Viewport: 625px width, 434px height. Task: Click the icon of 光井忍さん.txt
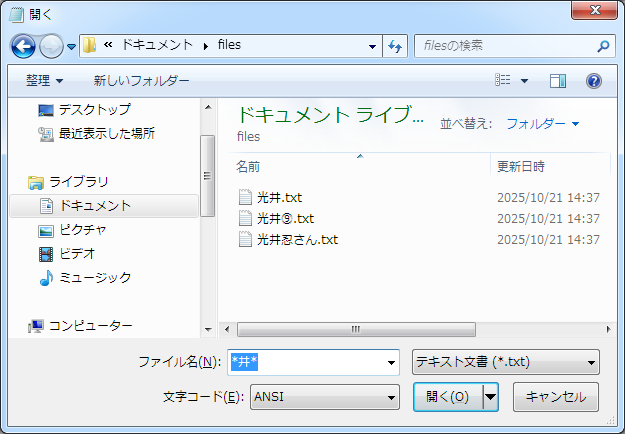coord(245,239)
